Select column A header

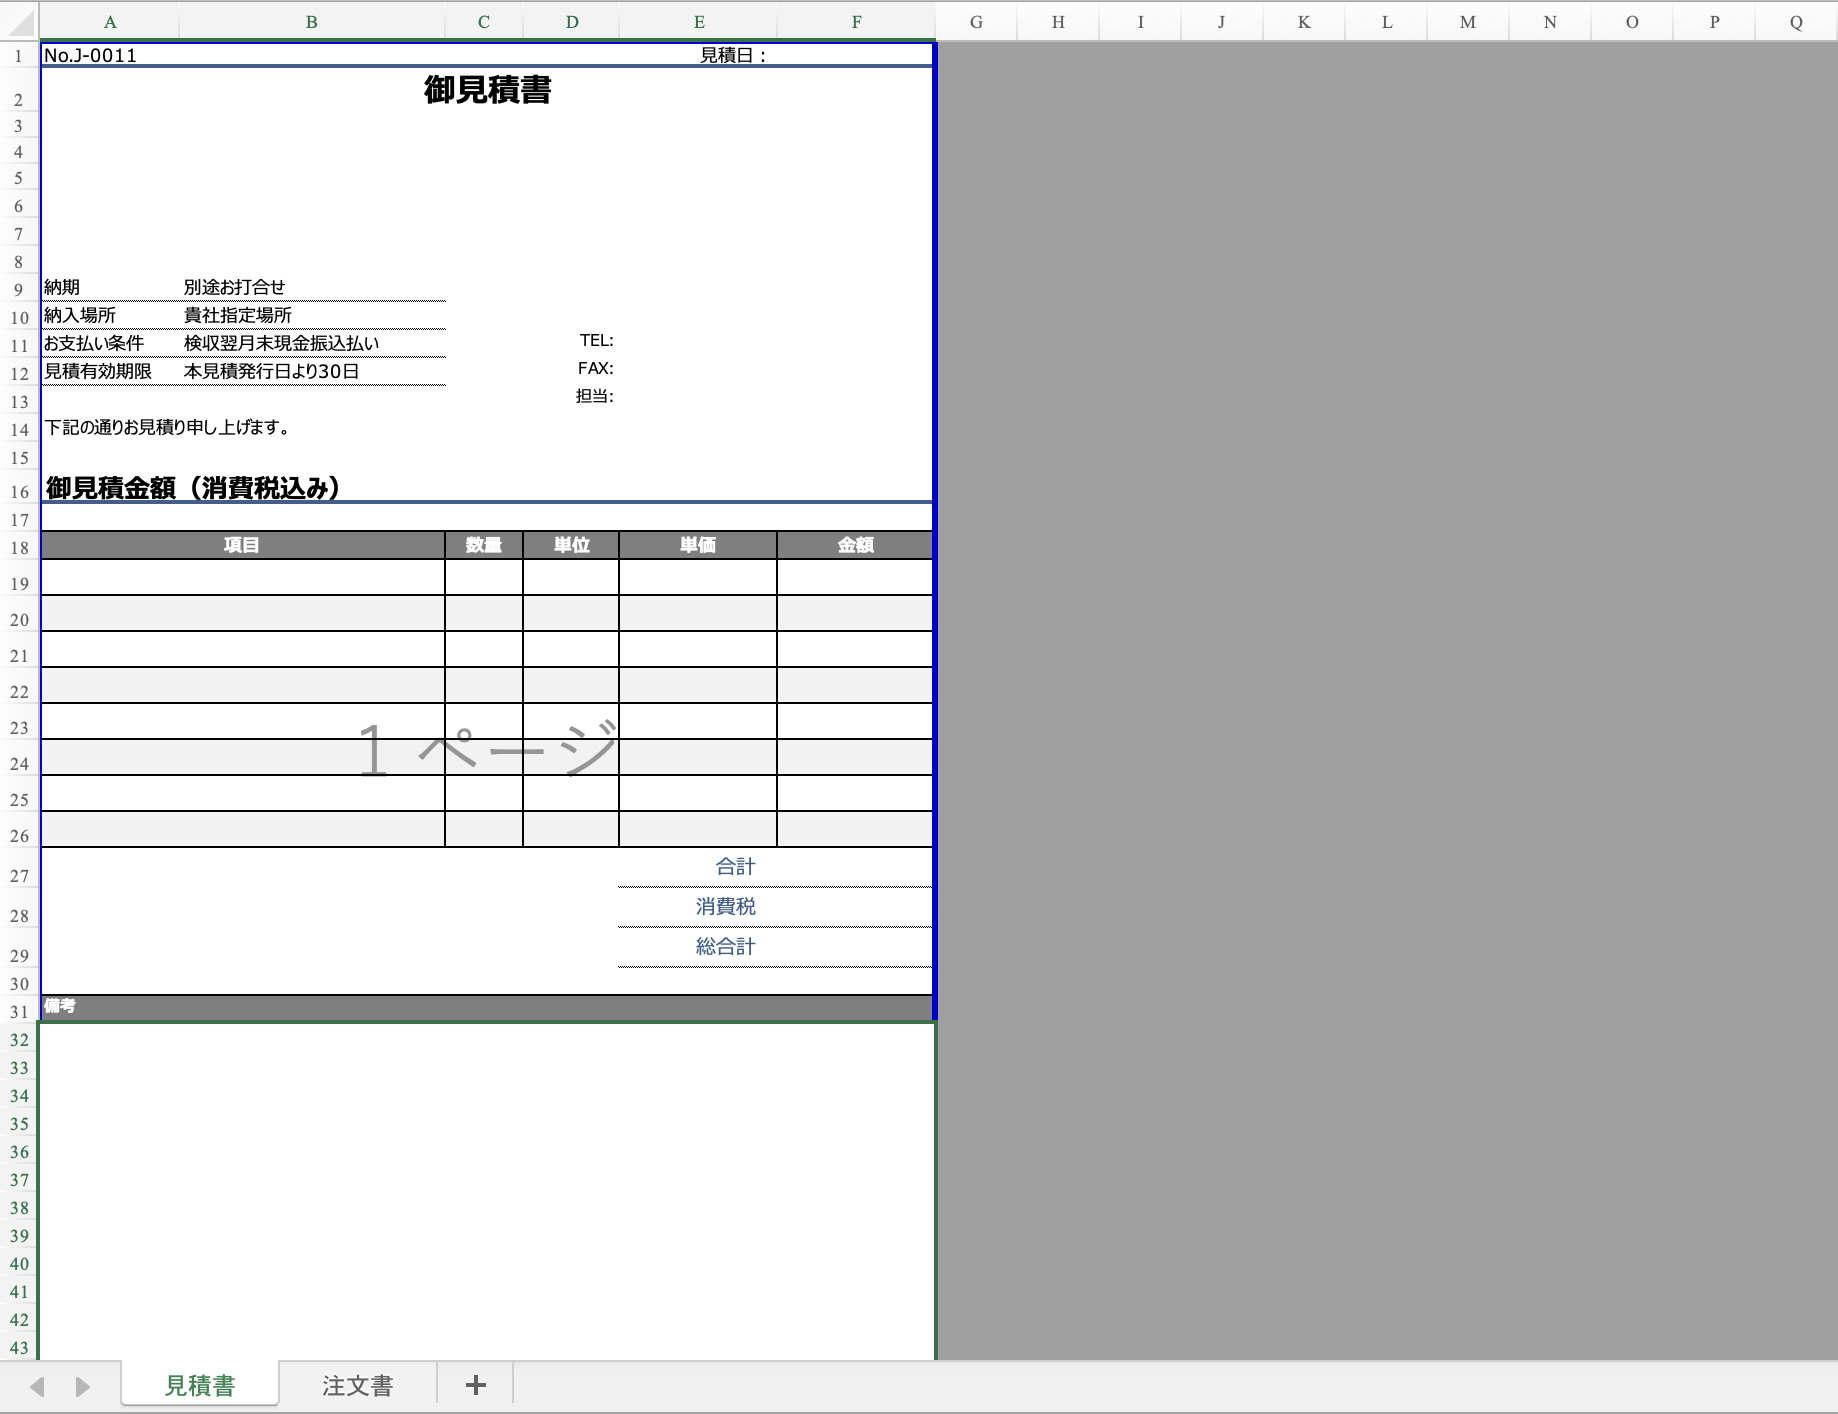[x=110, y=22]
